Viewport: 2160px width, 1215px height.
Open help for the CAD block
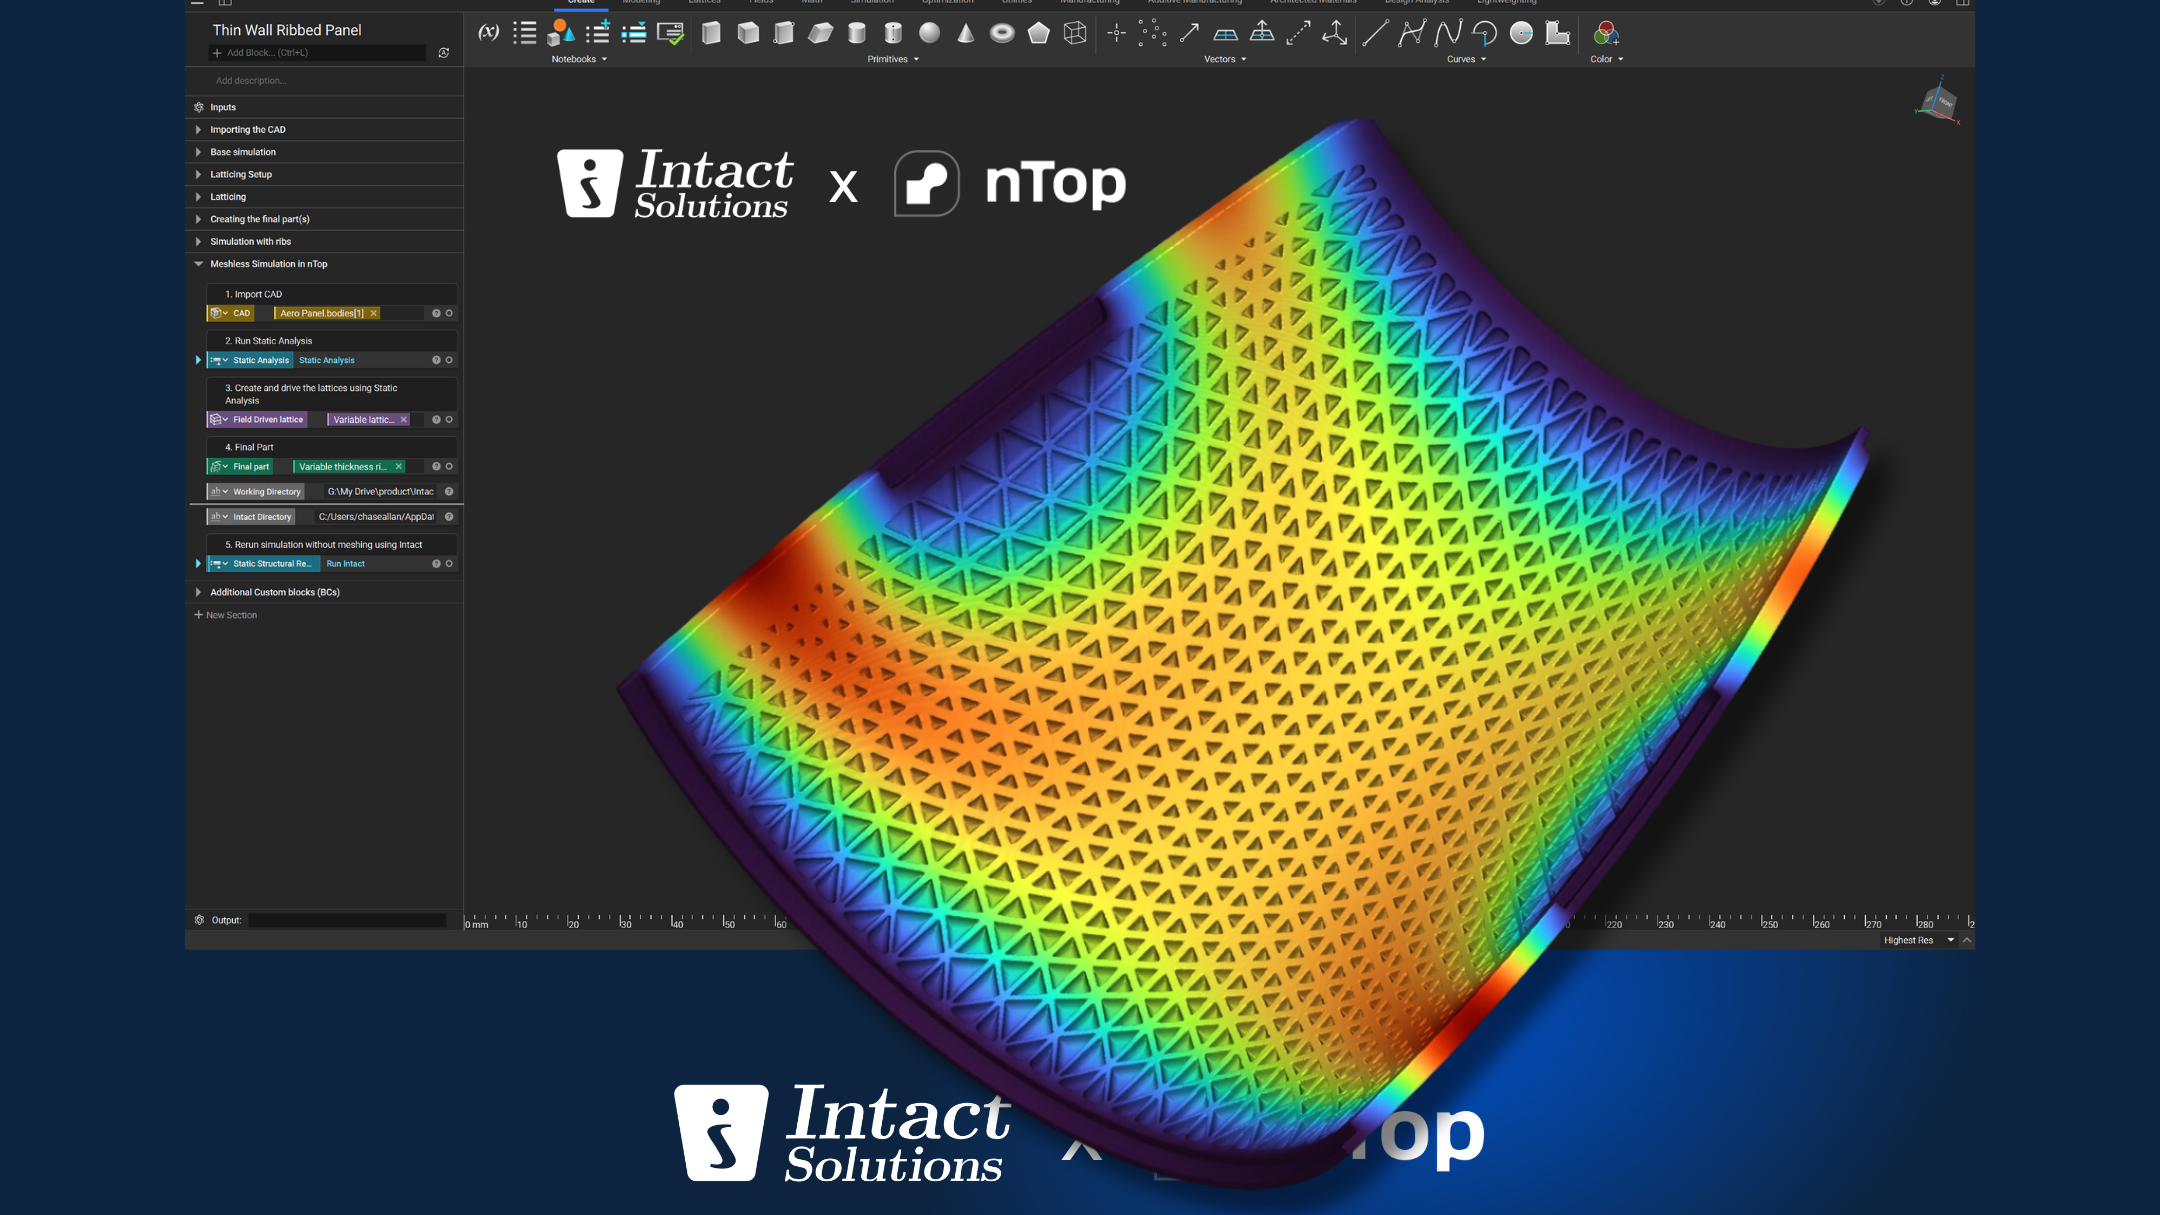436,313
